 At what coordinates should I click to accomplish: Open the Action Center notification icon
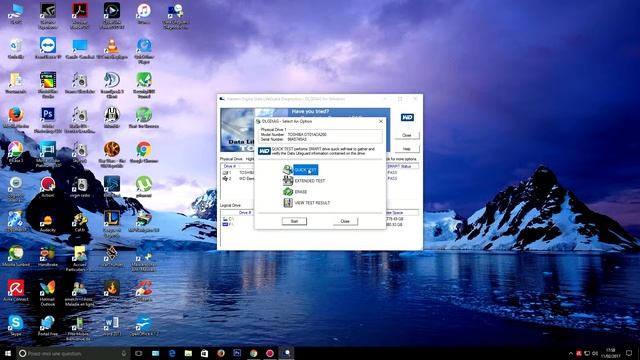coord(629,353)
